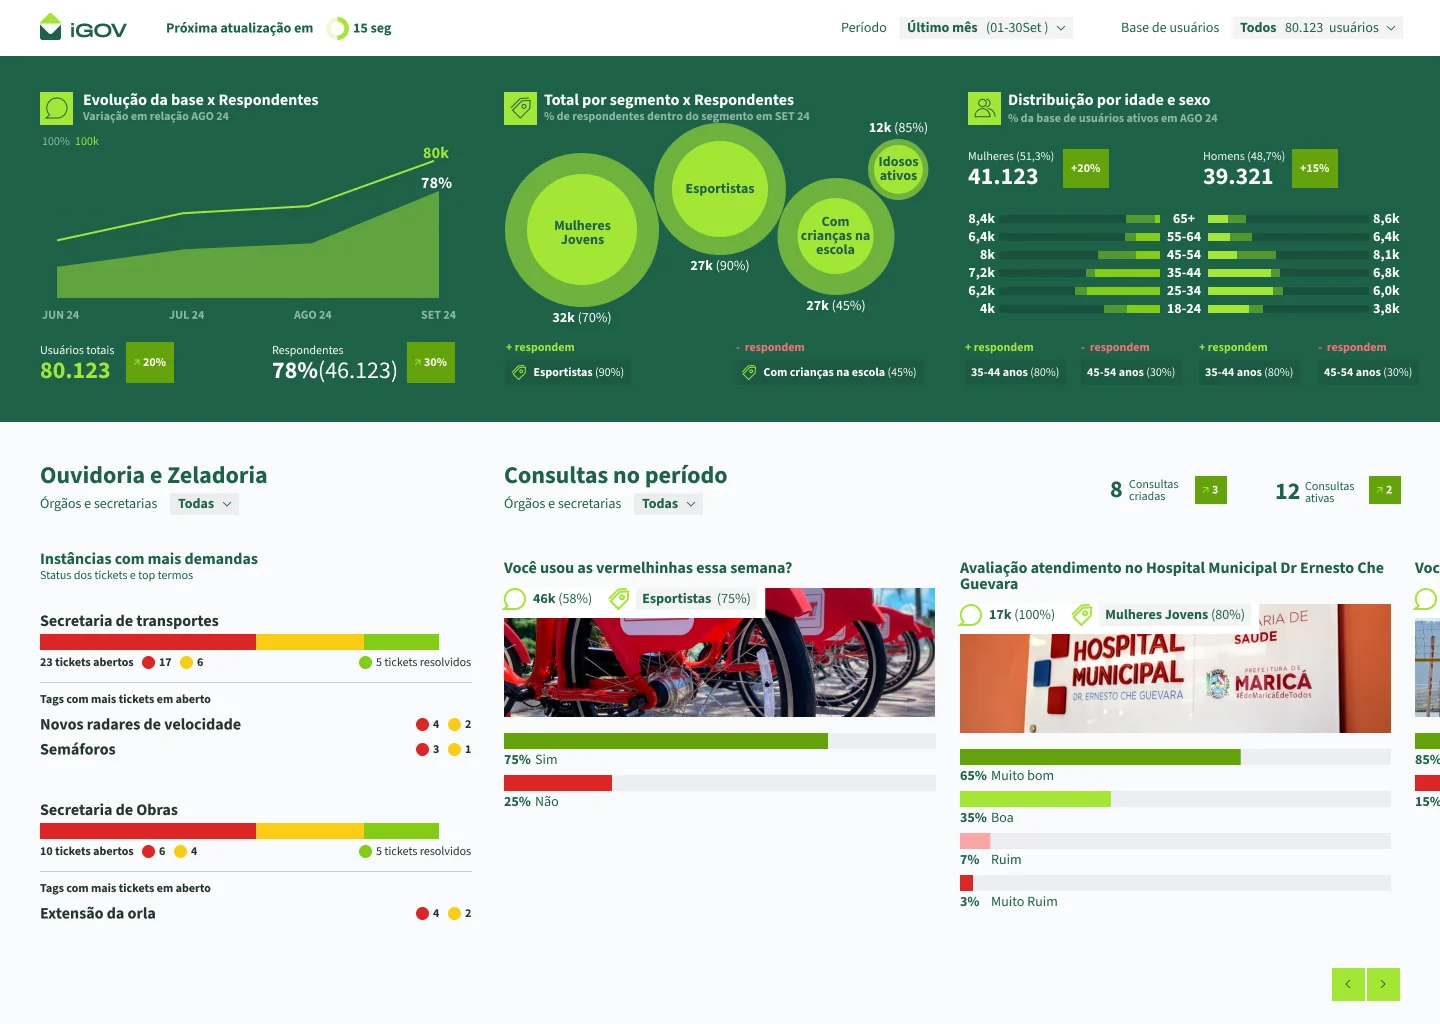Expand Ouvidoria Órgãos e secretarias Todas dropdown
This screenshot has width=1440, height=1024.
(204, 504)
